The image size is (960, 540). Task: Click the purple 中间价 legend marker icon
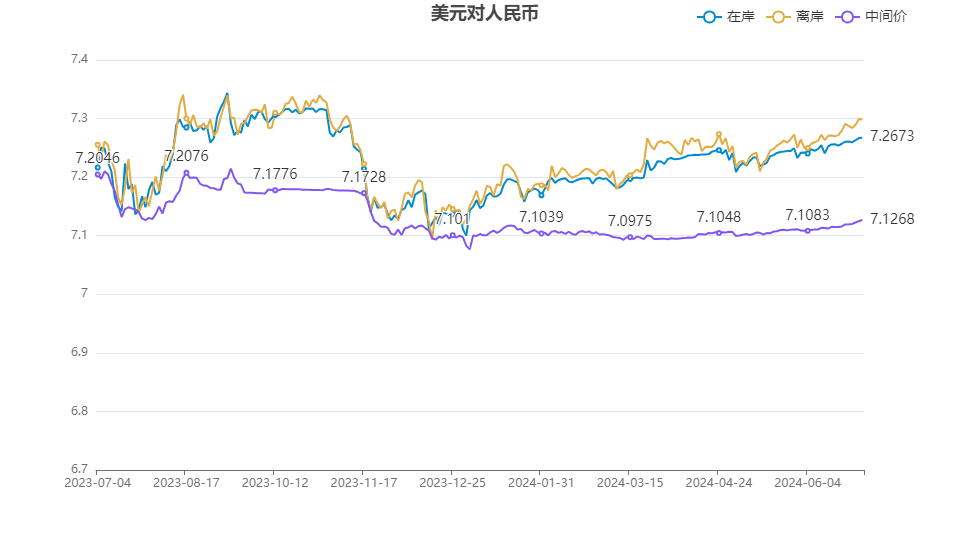coord(849,17)
